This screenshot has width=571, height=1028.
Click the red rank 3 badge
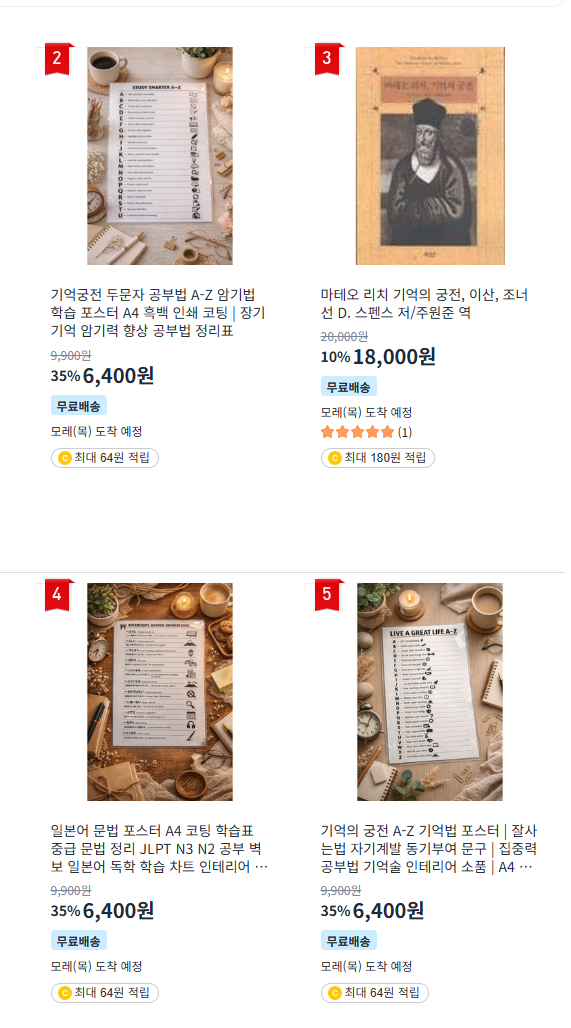tap(327, 58)
